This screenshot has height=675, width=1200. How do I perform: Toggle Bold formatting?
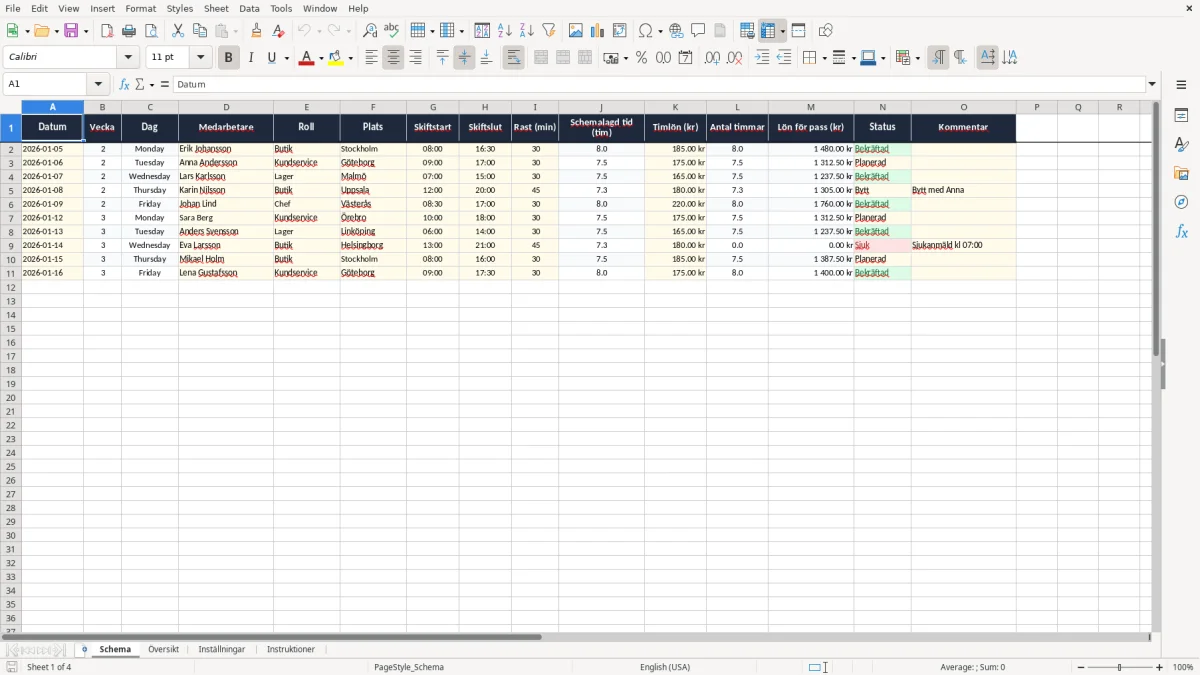pyautogui.click(x=229, y=58)
